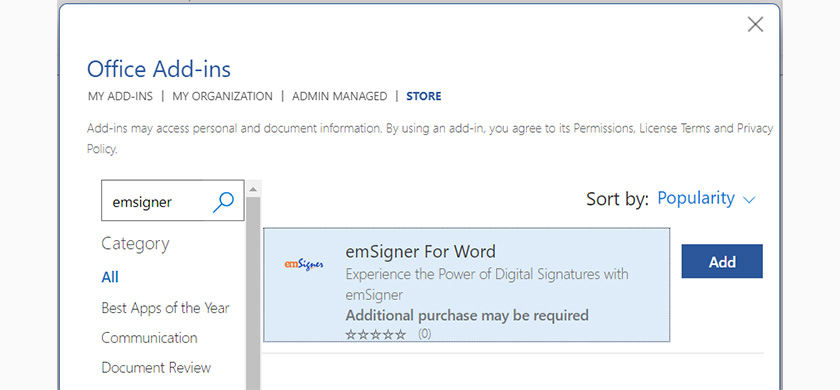The width and height of the screenshot is (840, 390).
Task: Switch to MY ADD-INS tab
Action: pos(120,96)
